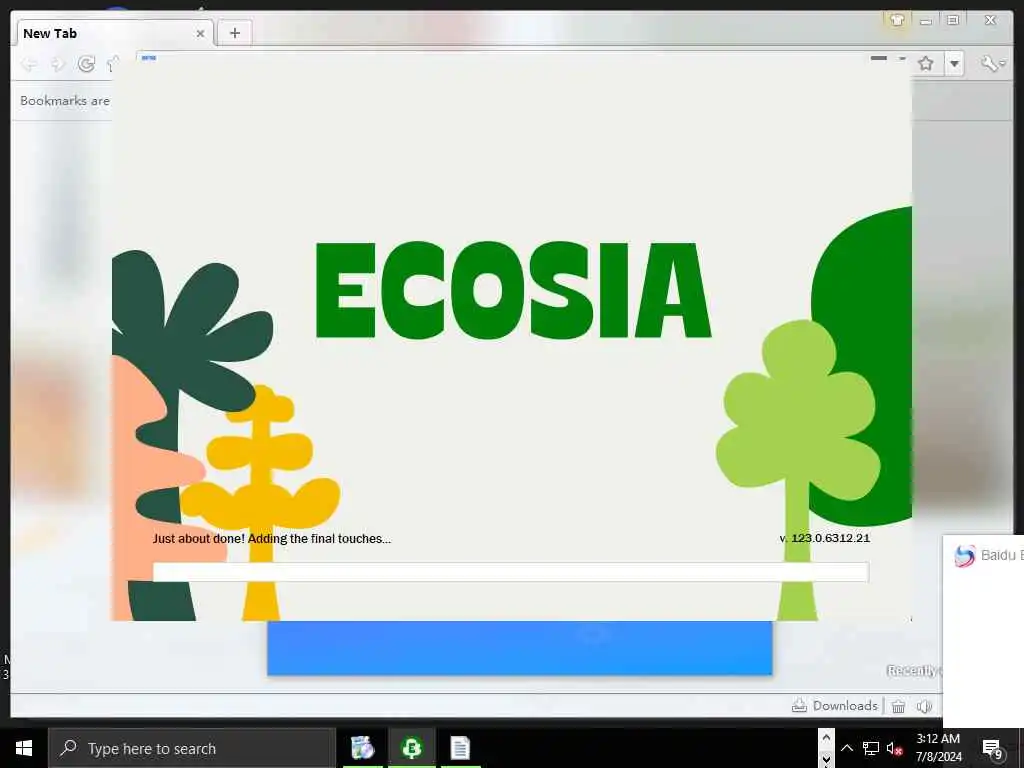Click the browser Forward arrow
Image resolution: width=1024 pixels, height=768 pixels.
[58, 64]
